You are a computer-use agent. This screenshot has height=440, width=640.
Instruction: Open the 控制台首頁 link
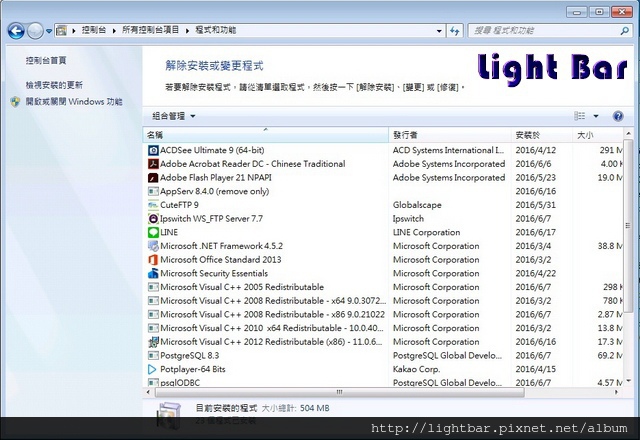(x=46, y=60)
